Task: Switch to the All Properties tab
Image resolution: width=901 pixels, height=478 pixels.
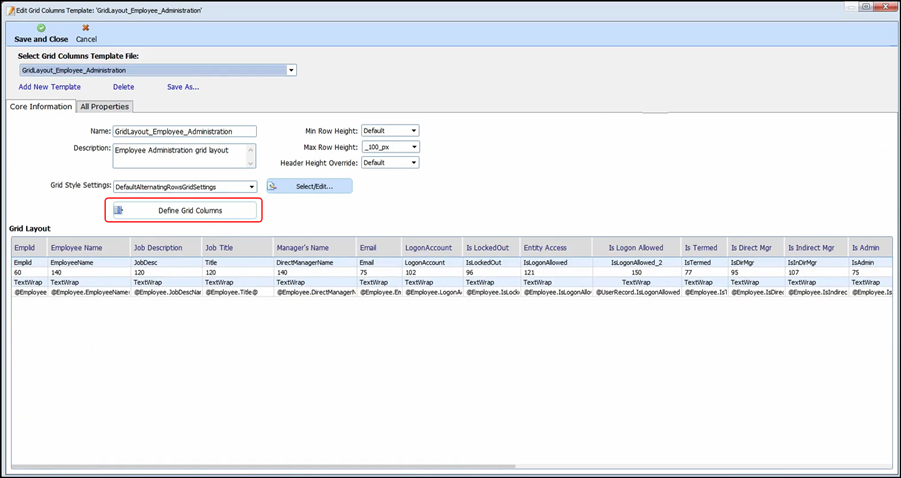Action: (x=105, y=107)
